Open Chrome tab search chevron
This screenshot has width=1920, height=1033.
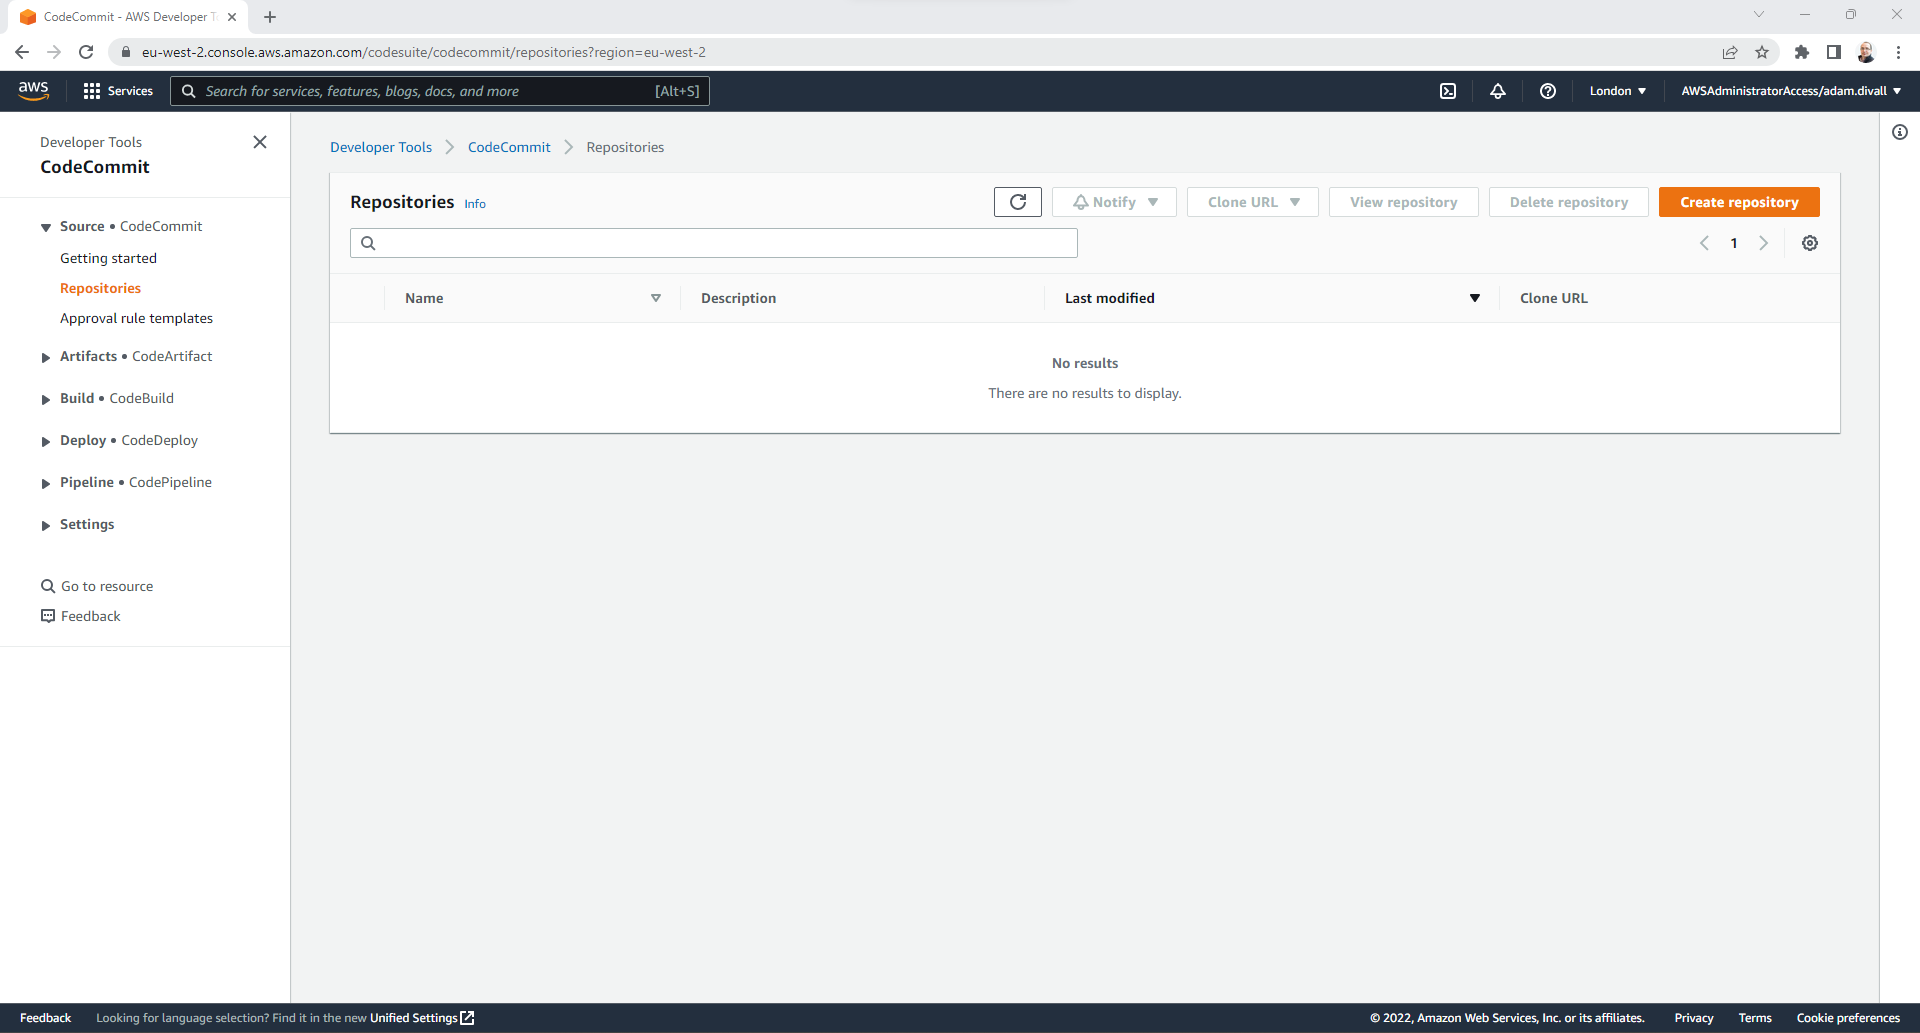[1759, 14]
